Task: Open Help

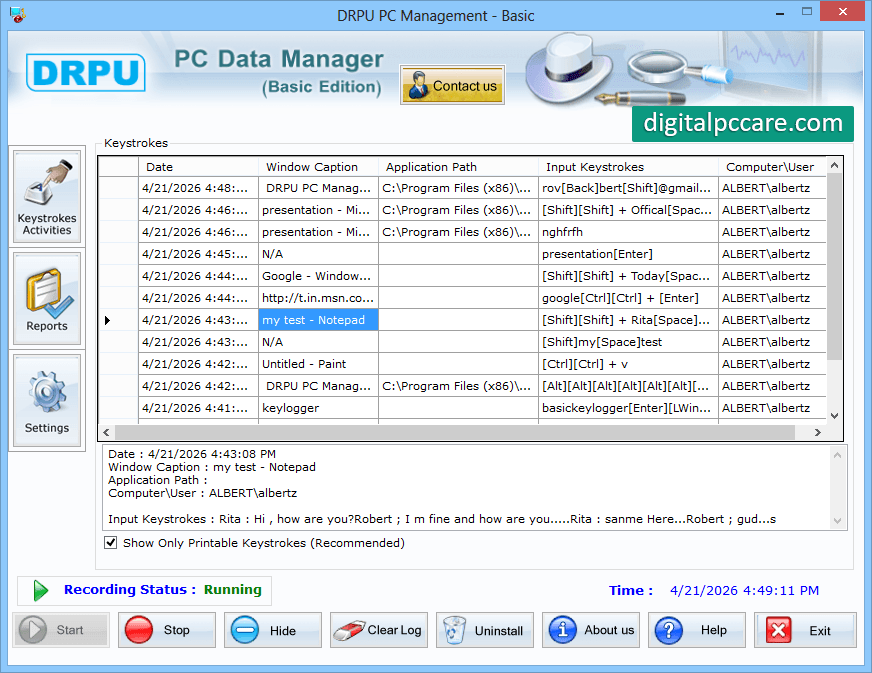Action: click(697, 630)
